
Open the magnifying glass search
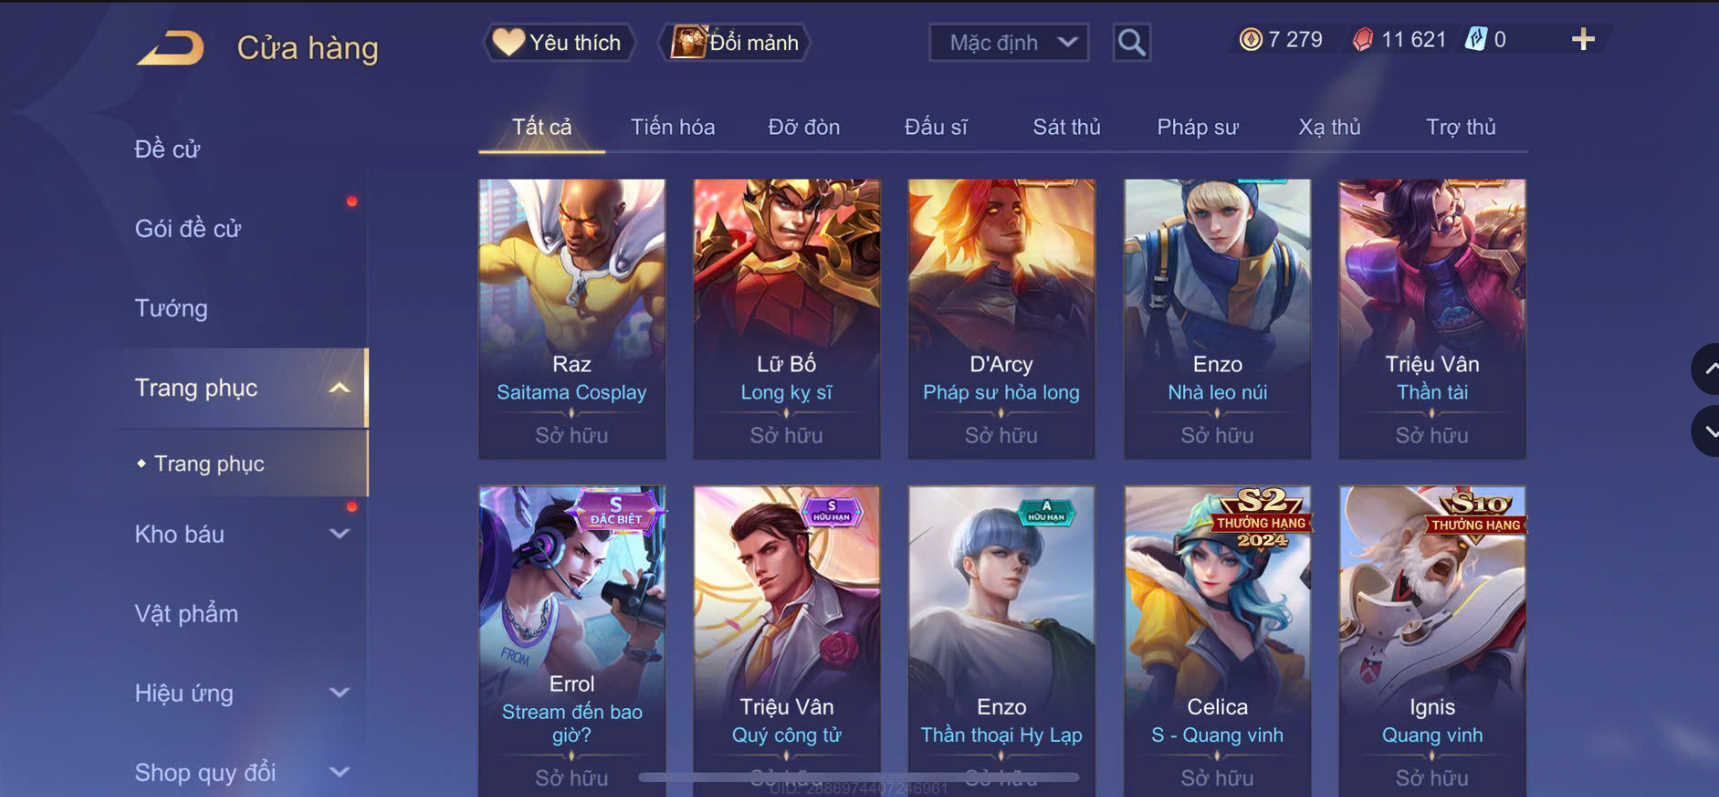click(1131, 42)
